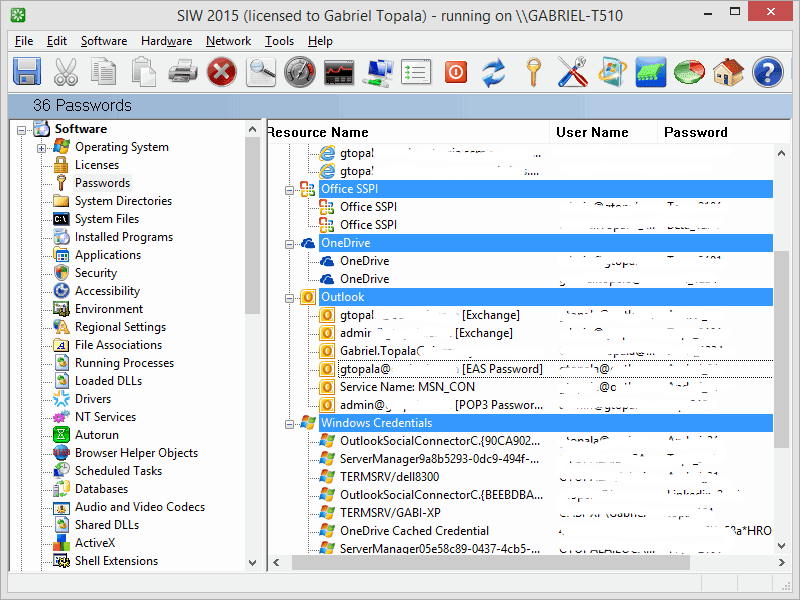Sort by the User Name column header
The image size is (800, 600).
point(604,132)
